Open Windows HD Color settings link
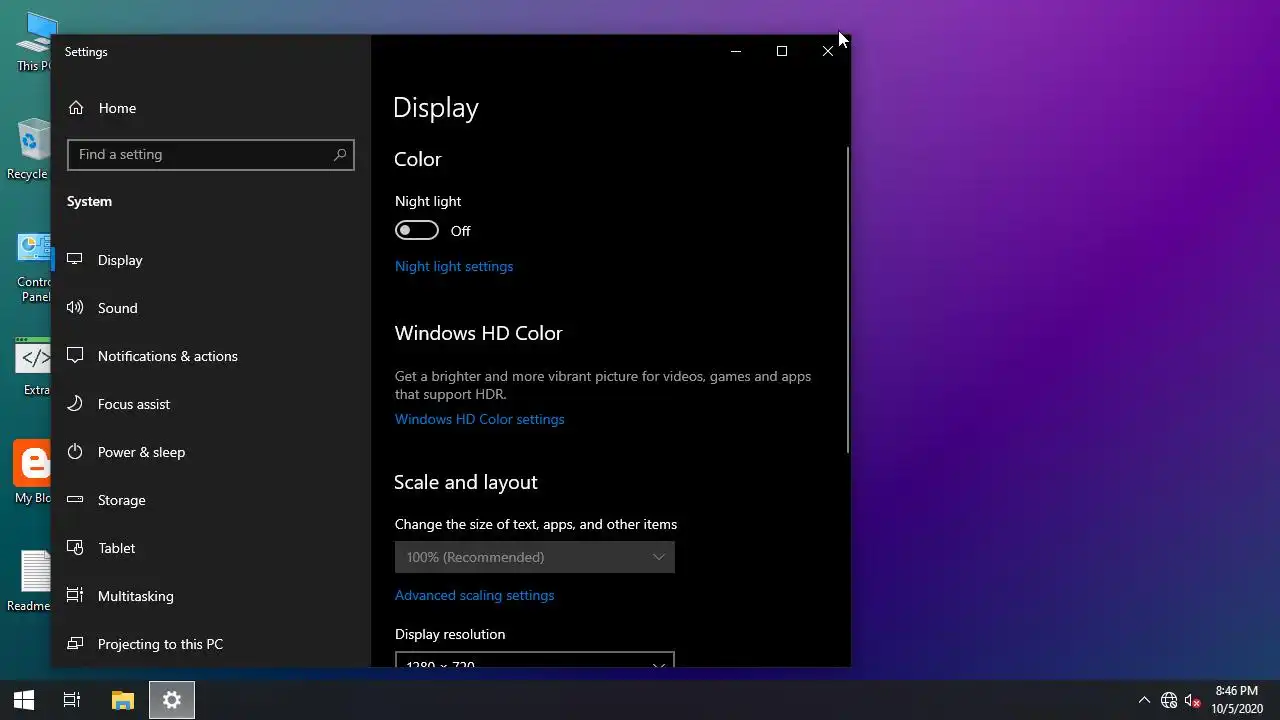The image size is (1280, 720). [480, 419]
